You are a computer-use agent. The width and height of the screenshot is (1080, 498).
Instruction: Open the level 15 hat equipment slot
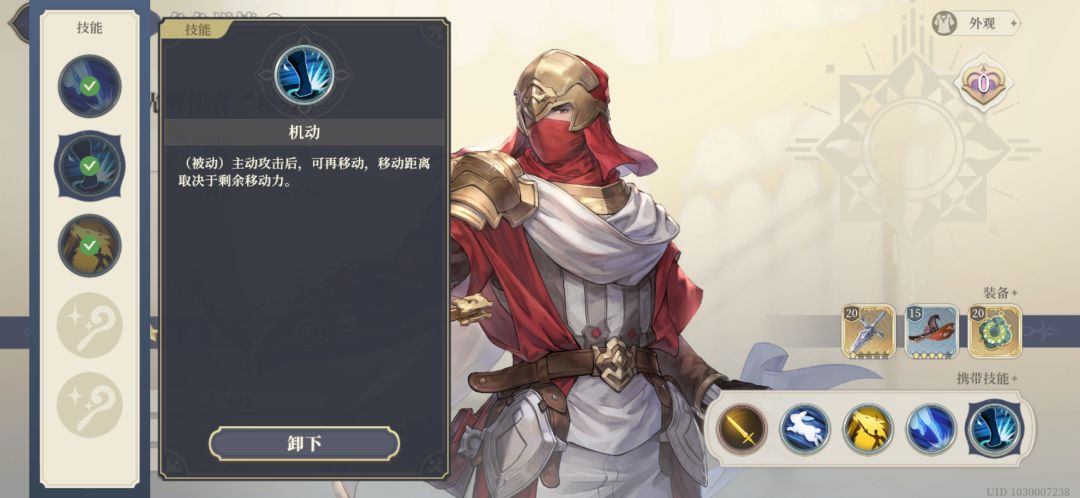931,332
